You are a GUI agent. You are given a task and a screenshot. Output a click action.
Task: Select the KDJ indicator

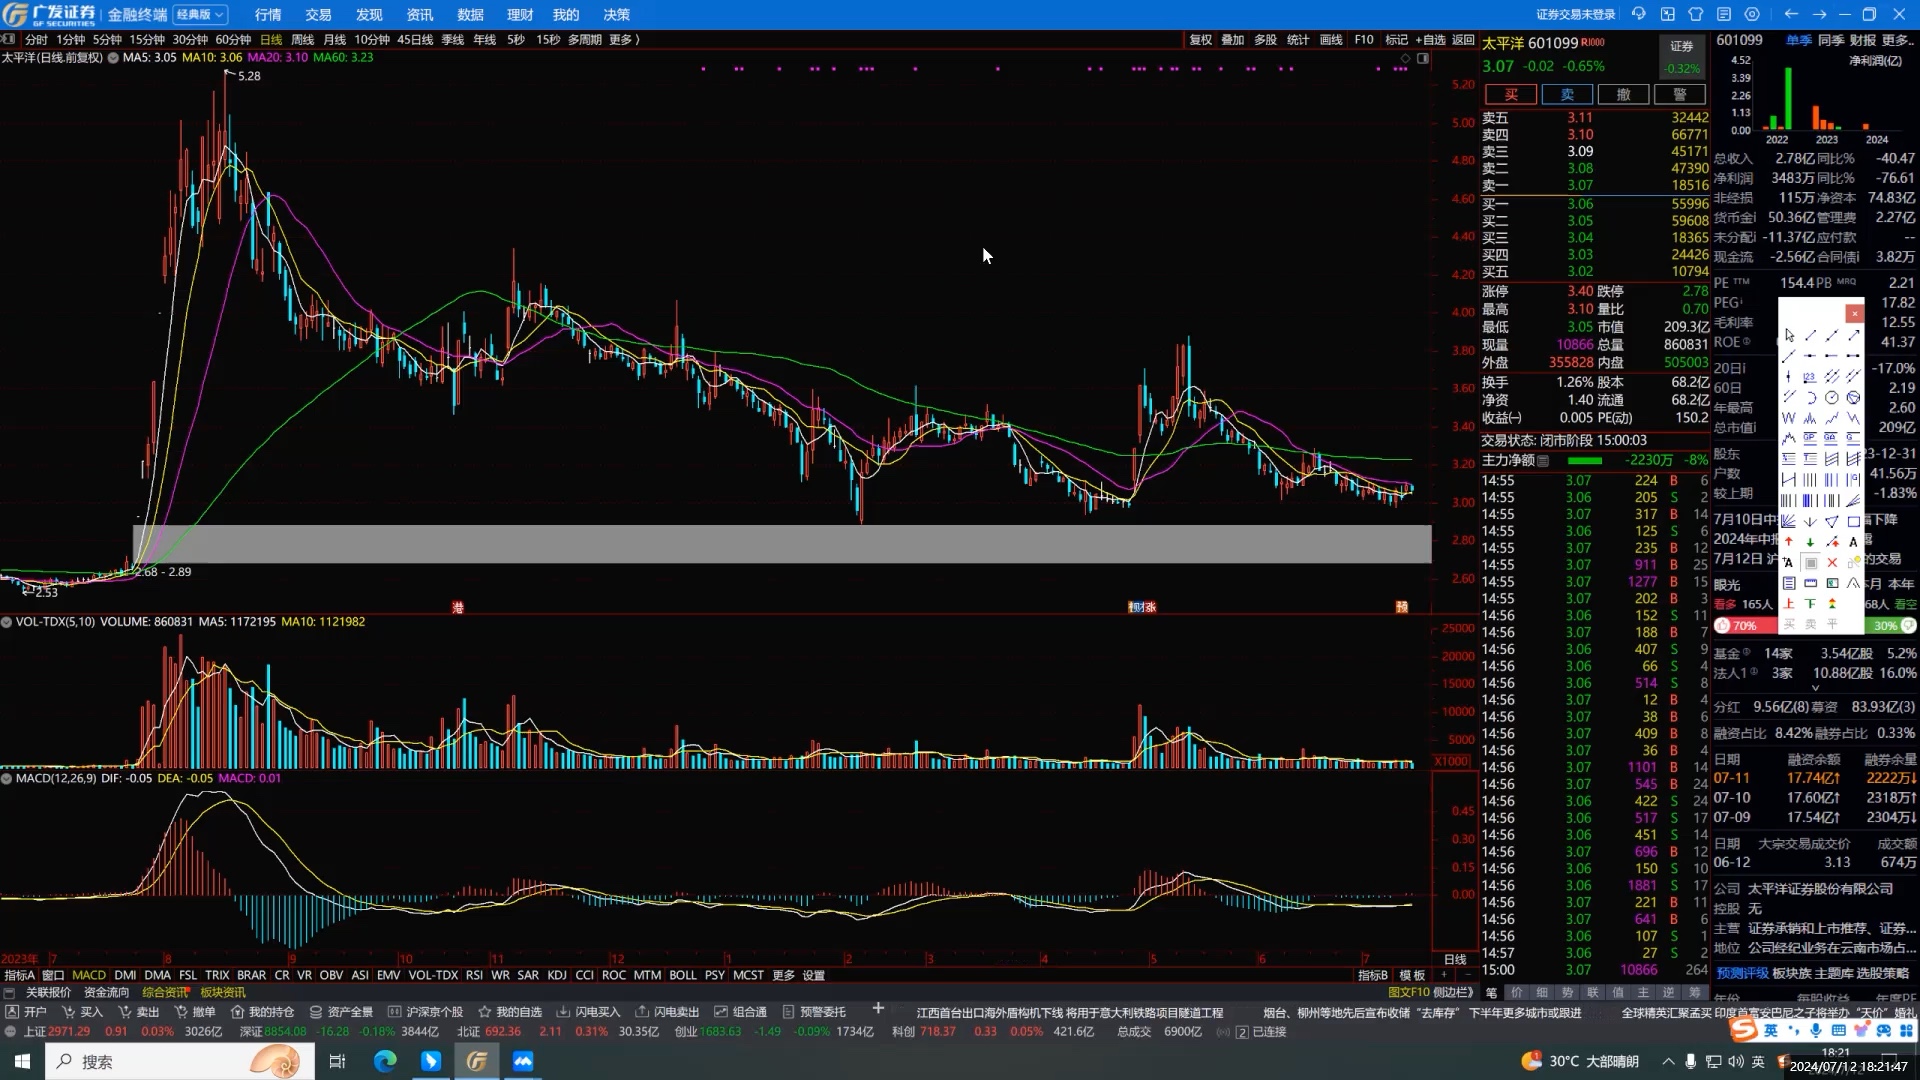[x=557, y=975]
